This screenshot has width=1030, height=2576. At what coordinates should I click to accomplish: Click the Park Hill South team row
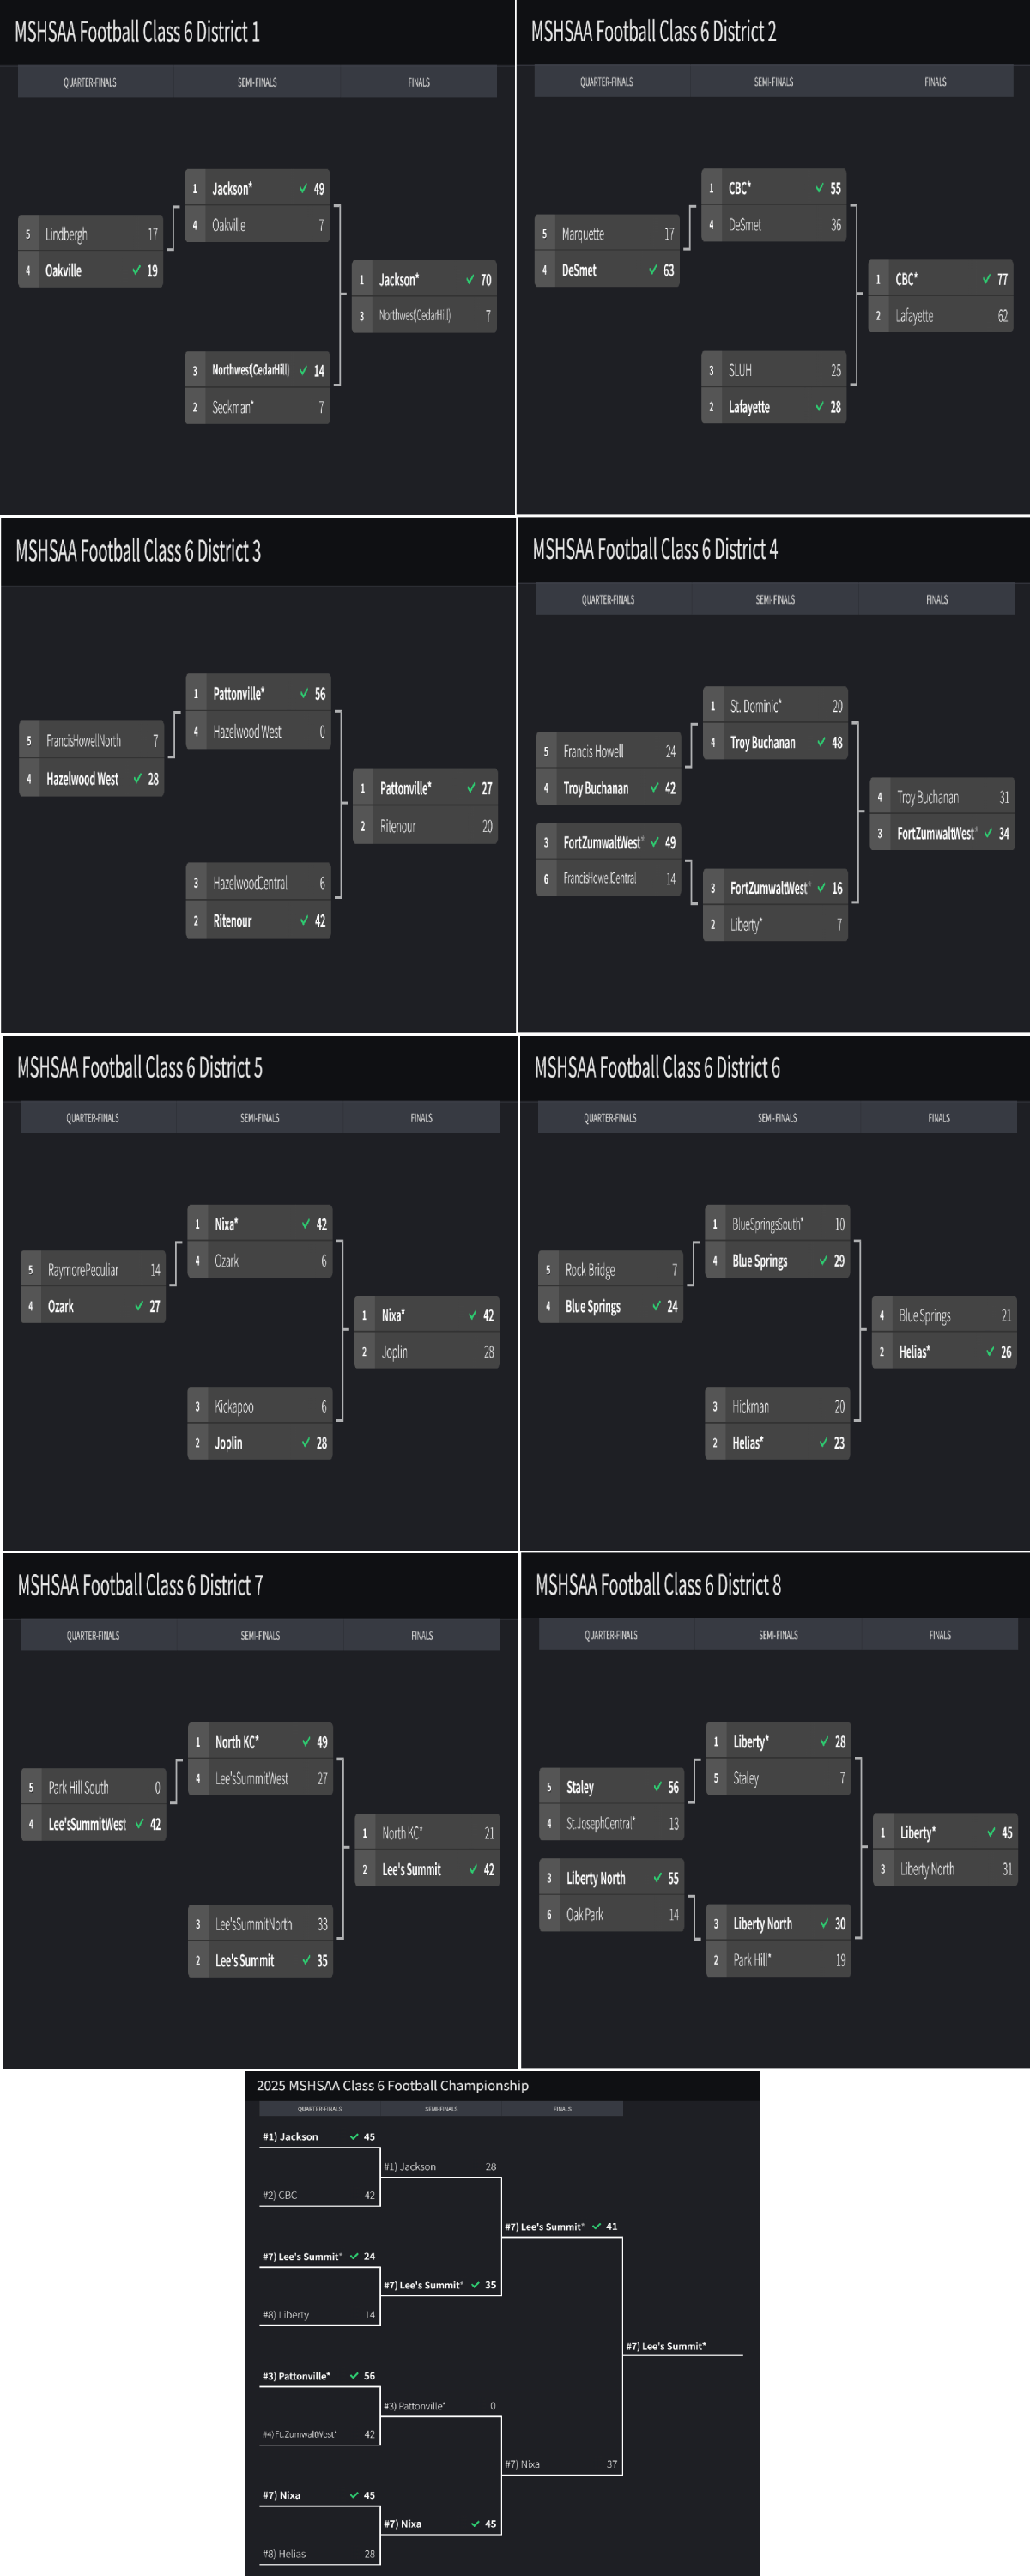78,1787
